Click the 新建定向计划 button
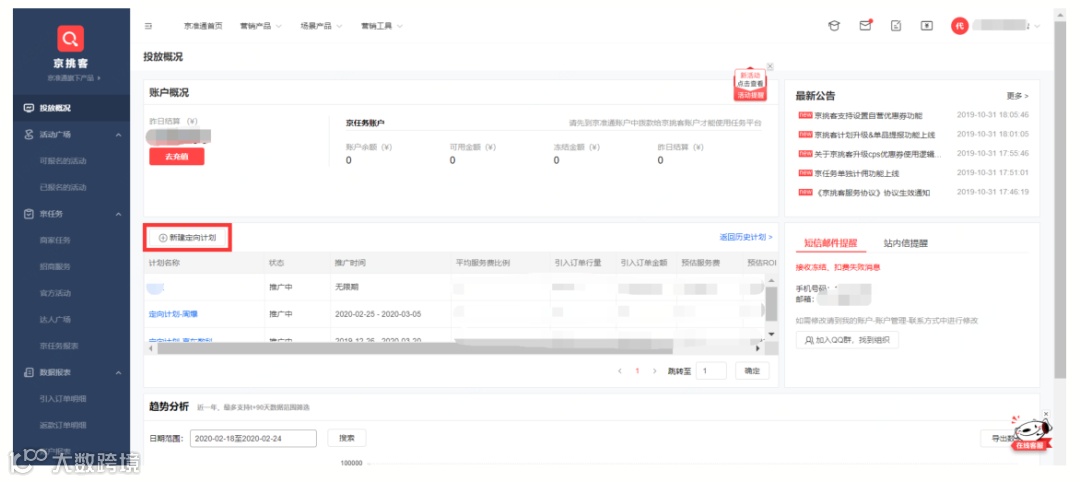 click(x=187, y=238)
